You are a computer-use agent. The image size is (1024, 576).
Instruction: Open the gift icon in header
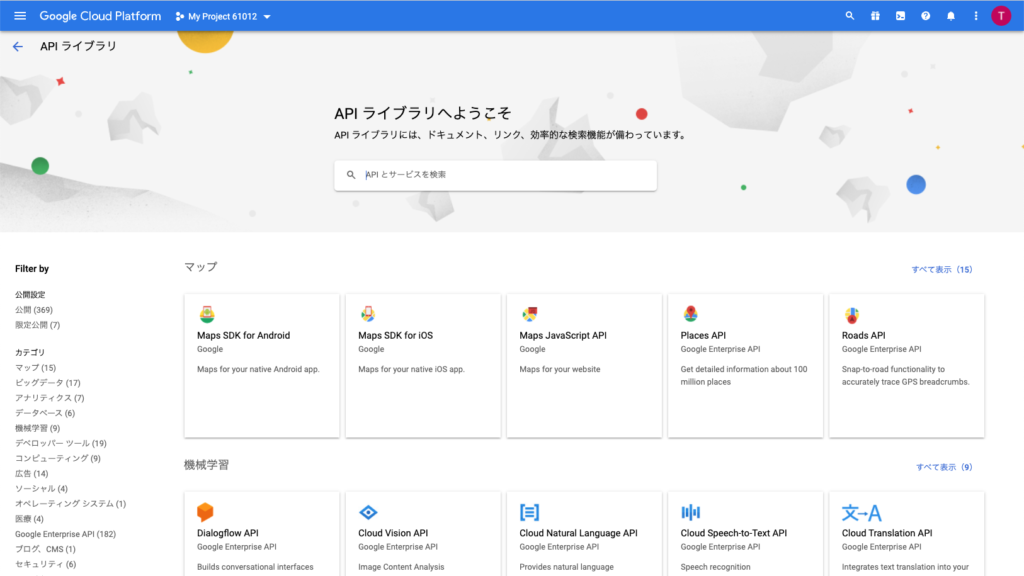point(875,16)
